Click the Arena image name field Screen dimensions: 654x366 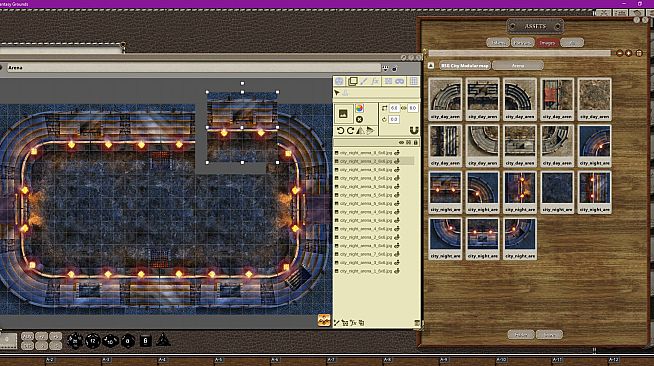coord(194,68)
